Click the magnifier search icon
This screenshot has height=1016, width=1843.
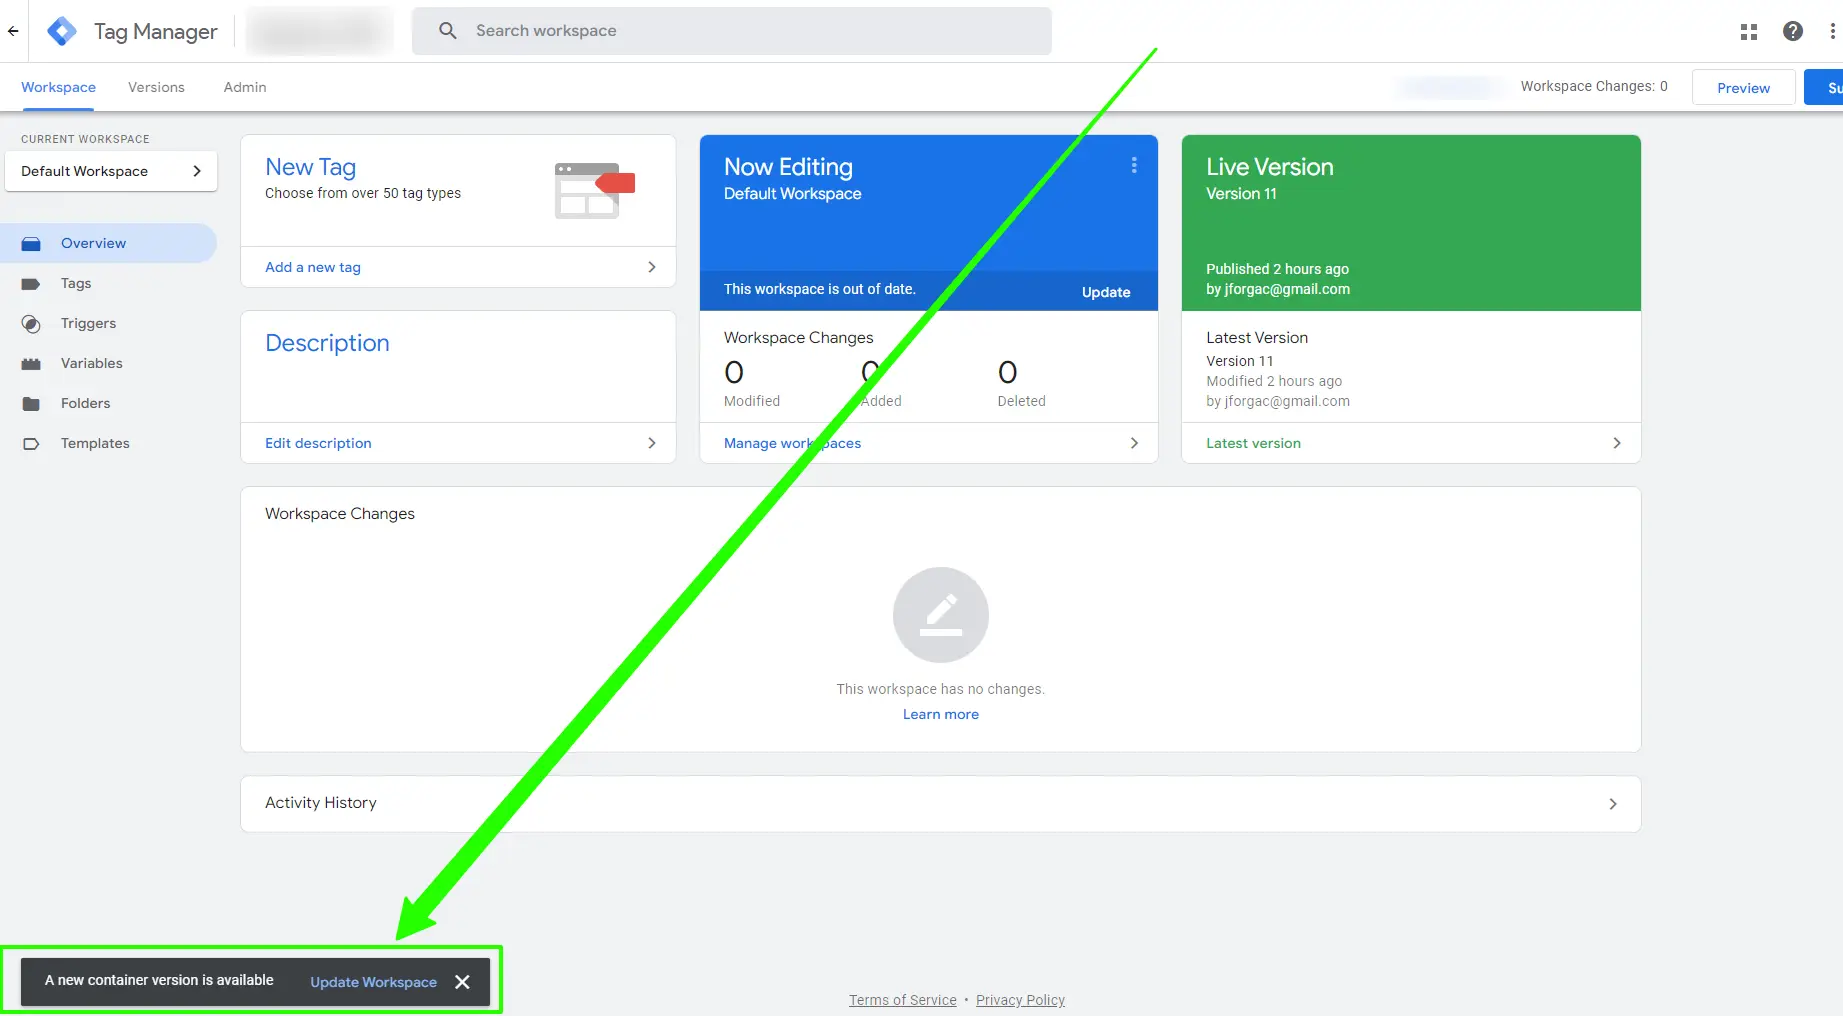click(x=448, y=31)
